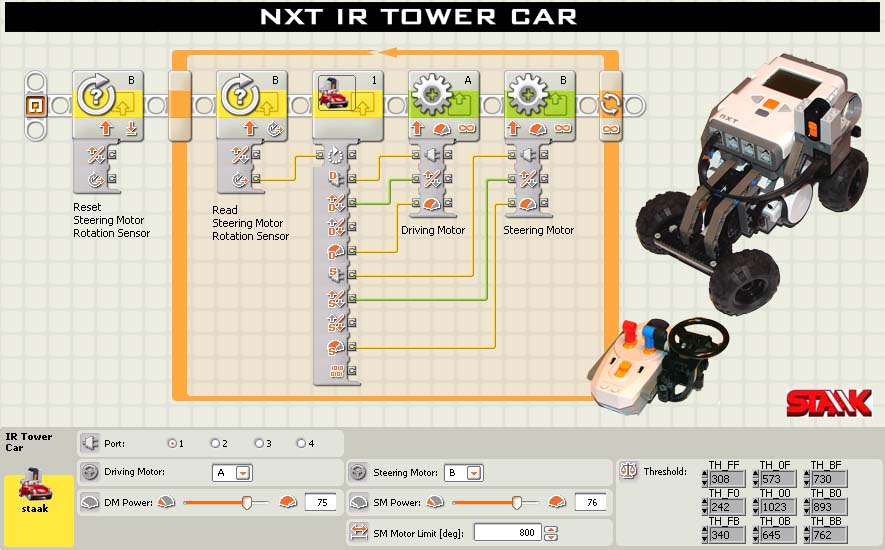Viewport: 885px width, 550px height.
Task: Select the Read Steering Motor Rotation Sensor block
Action: (x=252, y=105)
